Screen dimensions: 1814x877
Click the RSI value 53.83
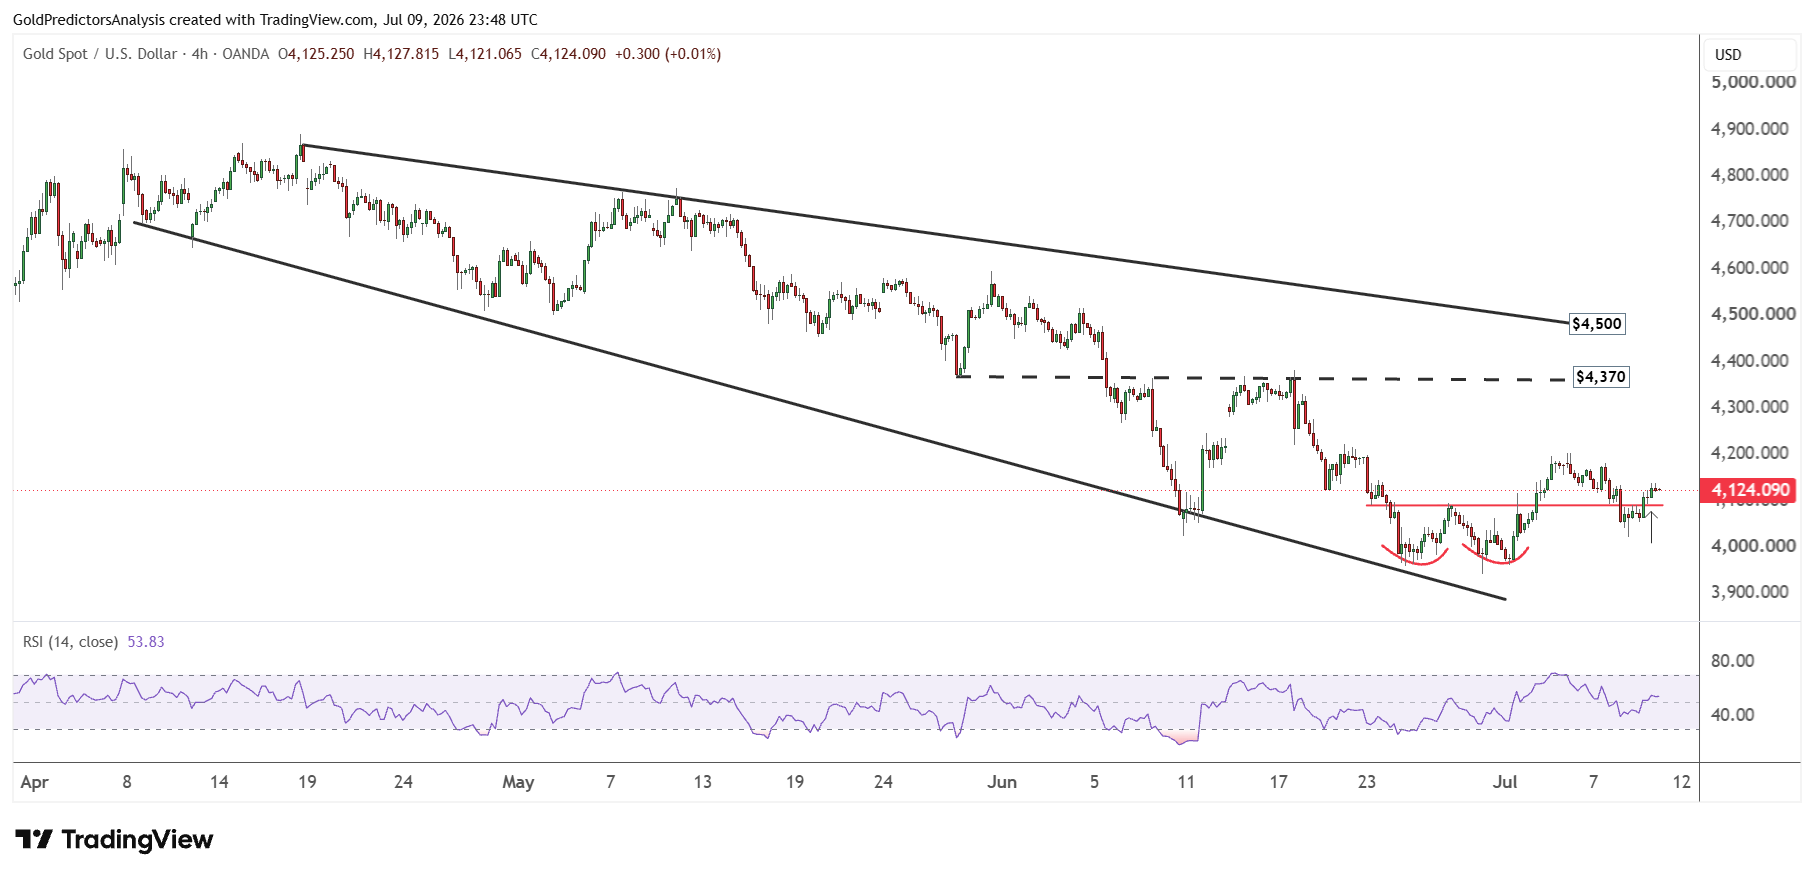(x=146, y=642)
